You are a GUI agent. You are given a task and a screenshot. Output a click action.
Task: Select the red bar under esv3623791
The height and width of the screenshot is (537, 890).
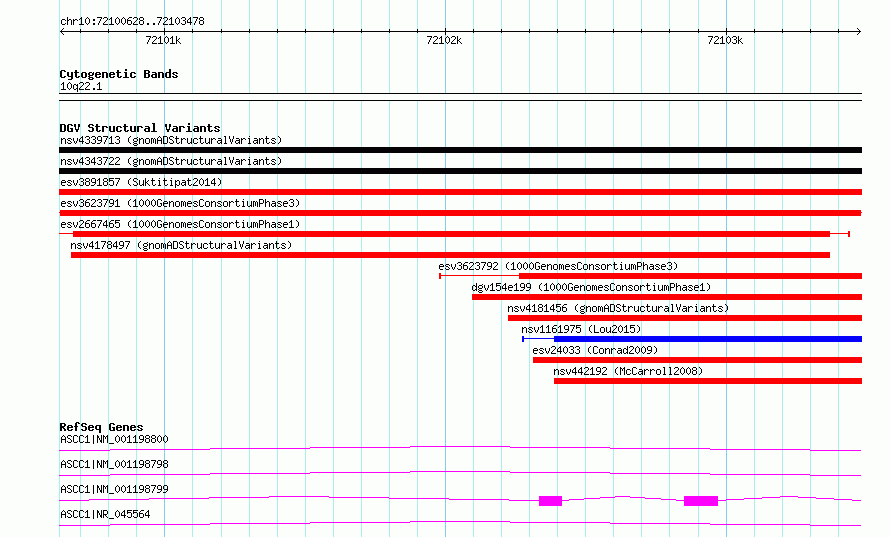point(460,213)
